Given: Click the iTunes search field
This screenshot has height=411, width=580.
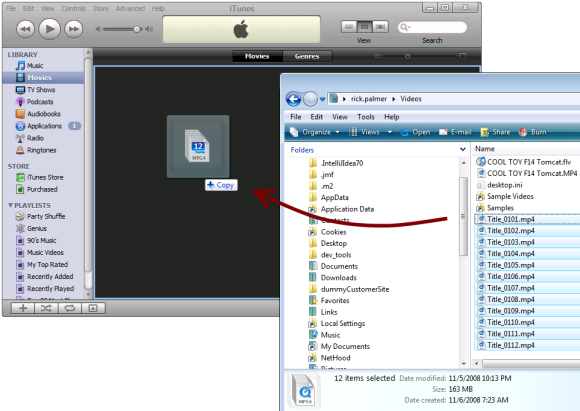Looking at the screenshot, I should click(432, 27).
